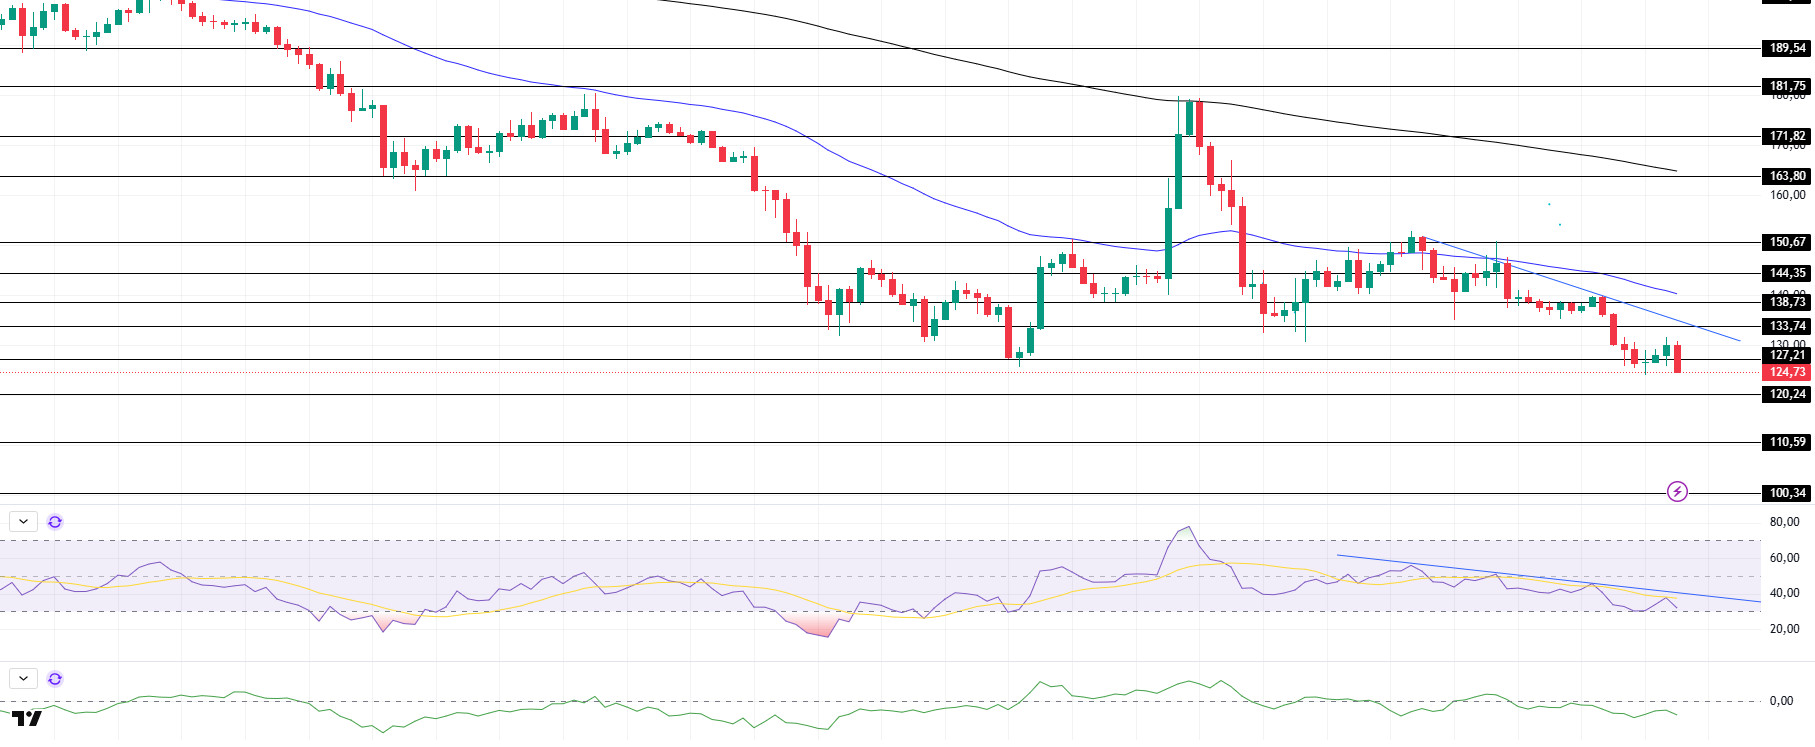Select the 100,34 support level label
Screen dimensions: 1815x747
point(1786,493)
